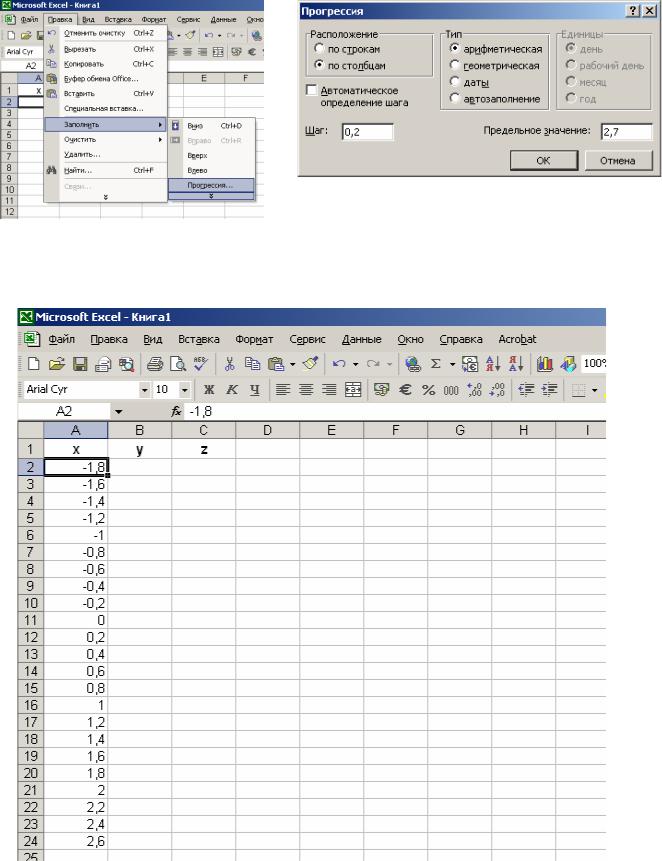Open Print Preview from the toolbar

click(x=178, y=364)
